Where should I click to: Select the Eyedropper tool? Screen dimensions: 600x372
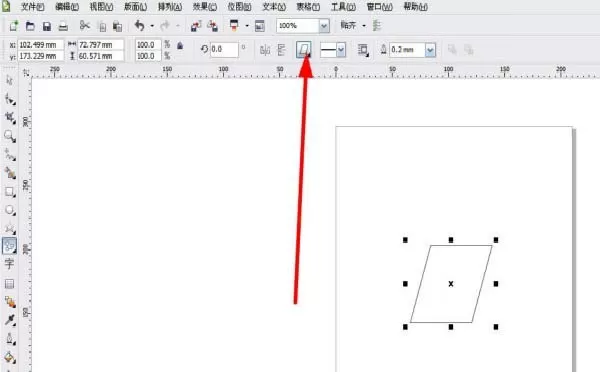pyautogui.click(x=10, y=320)
